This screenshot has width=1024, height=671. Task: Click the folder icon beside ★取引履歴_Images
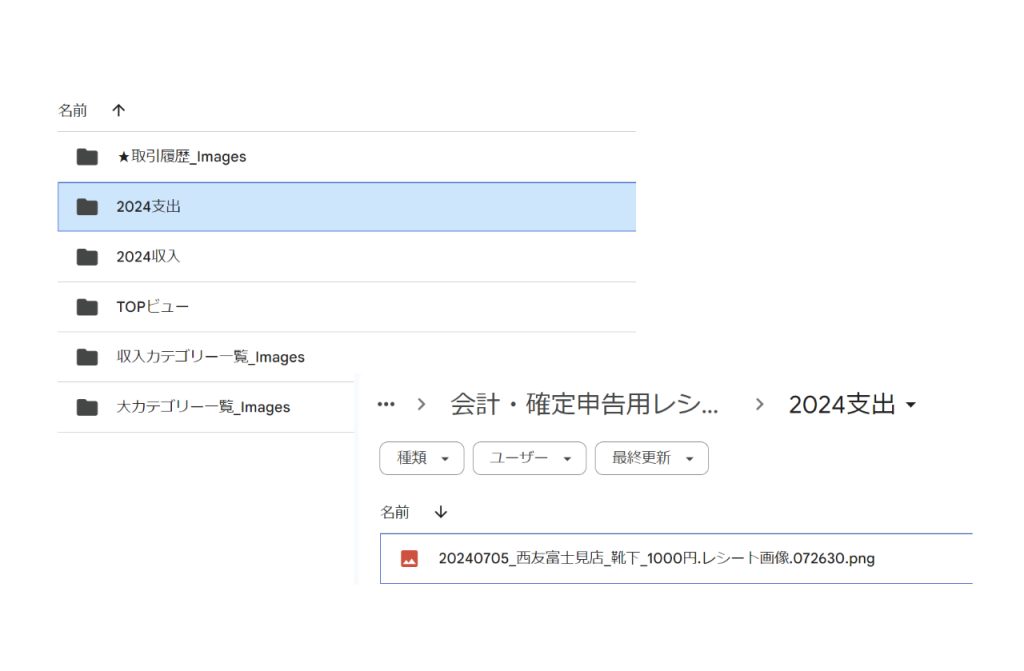[87, 157]
